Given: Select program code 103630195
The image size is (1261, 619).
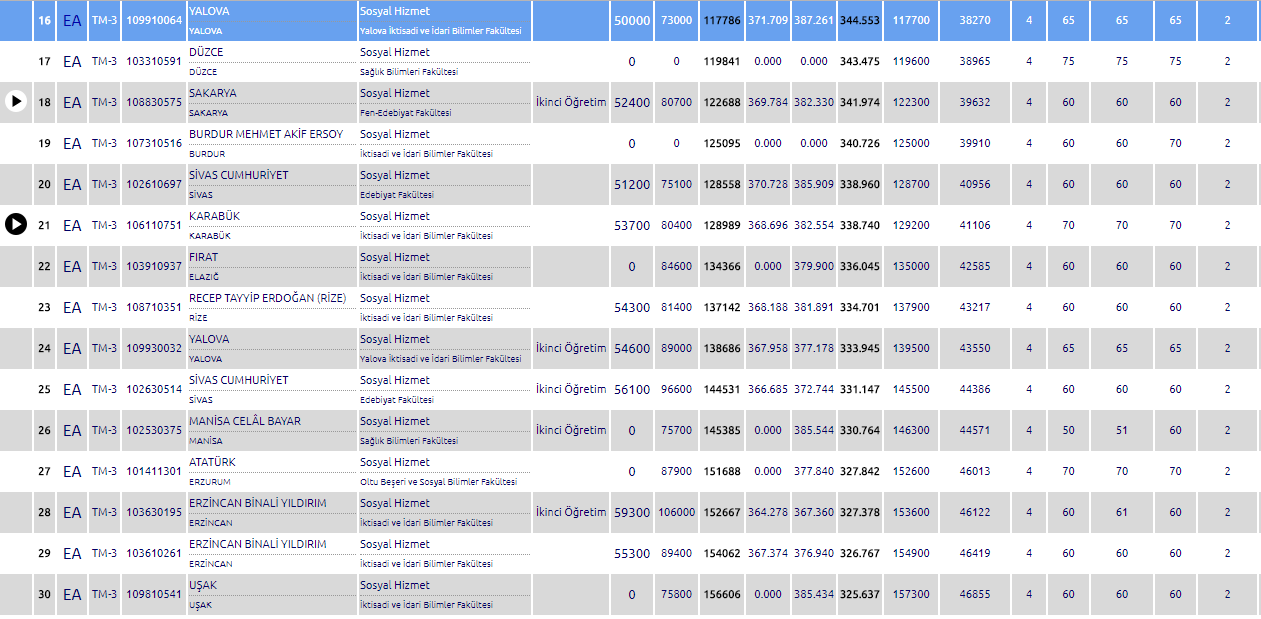Looking at the screenshot, I should point(154,512).
